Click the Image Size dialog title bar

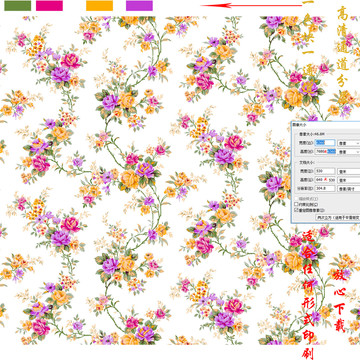(x=326, y=124)
